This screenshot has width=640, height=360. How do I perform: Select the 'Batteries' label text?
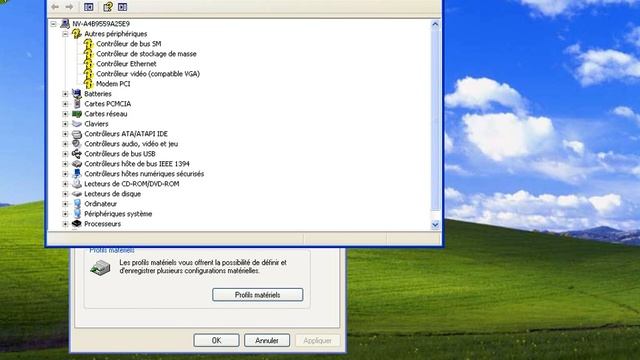[98, 94]
